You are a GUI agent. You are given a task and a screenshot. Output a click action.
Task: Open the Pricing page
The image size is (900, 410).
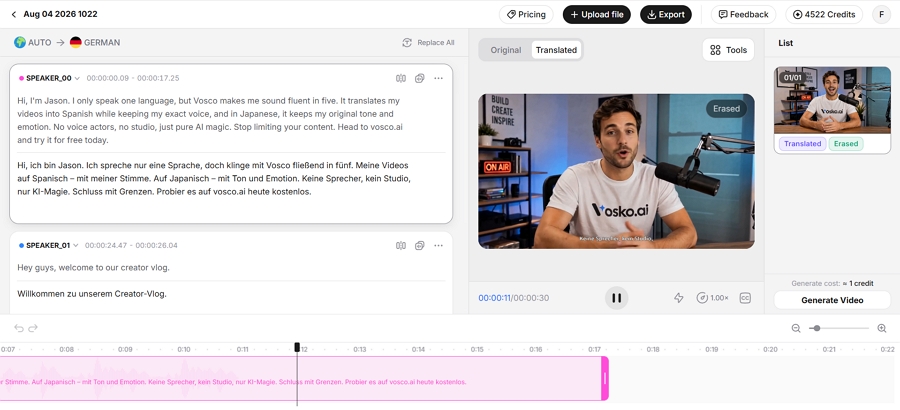526,14
